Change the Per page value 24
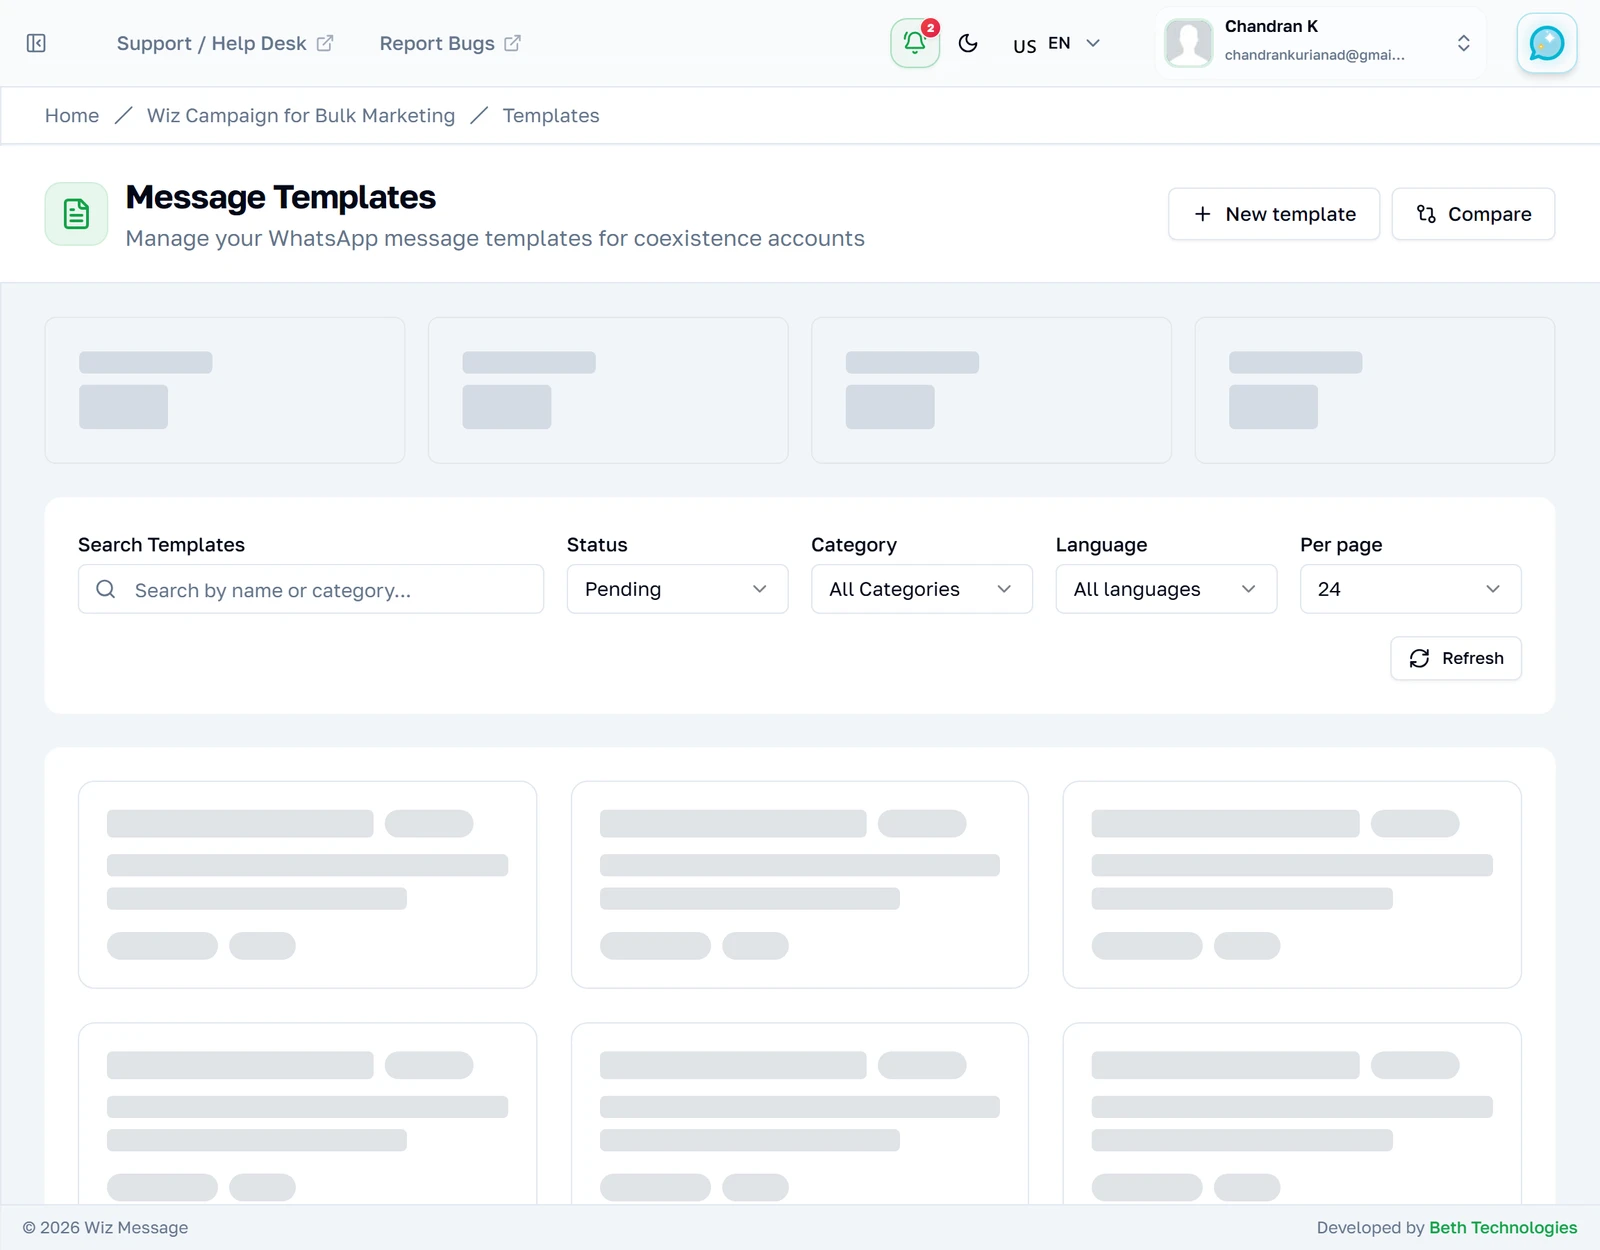The height and width of the screenshot is (1250, 1600). [1410, 589]
